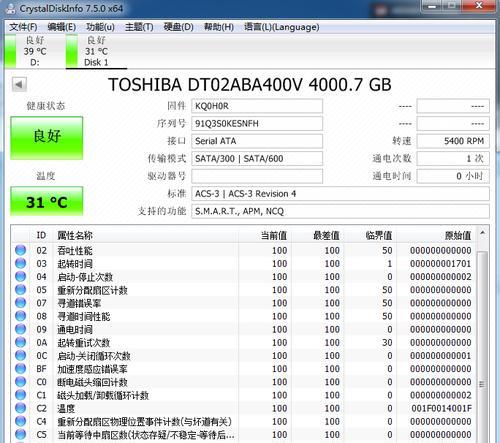Click the blue status icon for ID 08
Image resolution: width=500 pixels, height=443 pixels.
point(21,316)
